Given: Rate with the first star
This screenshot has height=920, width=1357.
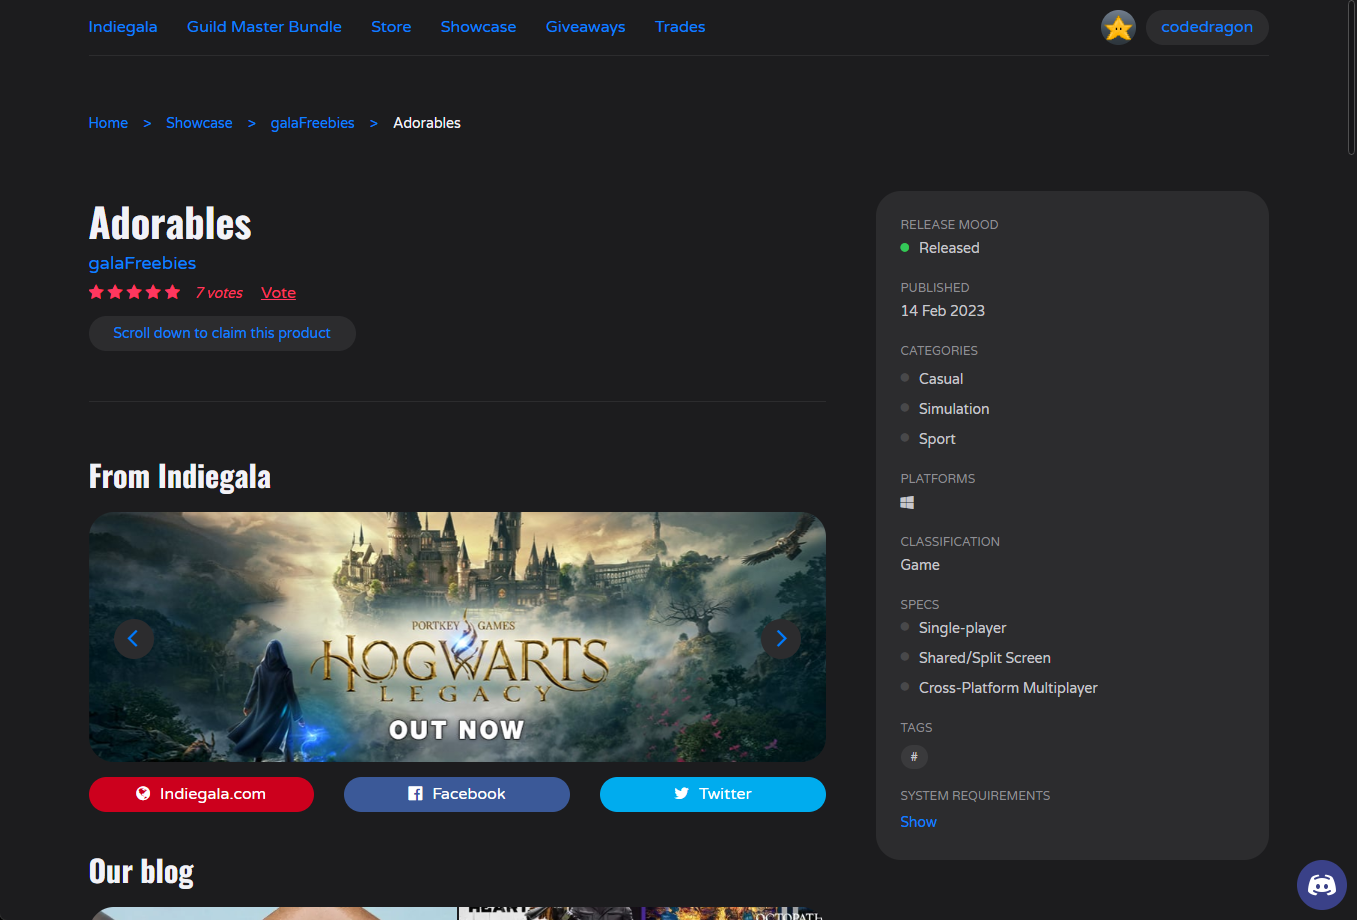Looking at the screenshot, I should (96, 292).
